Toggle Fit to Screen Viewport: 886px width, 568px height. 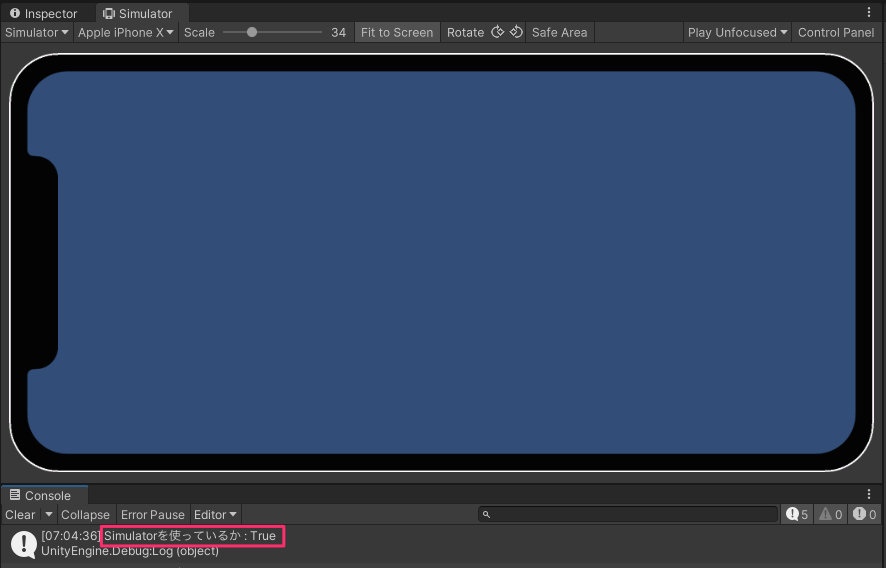click(397, 32)
